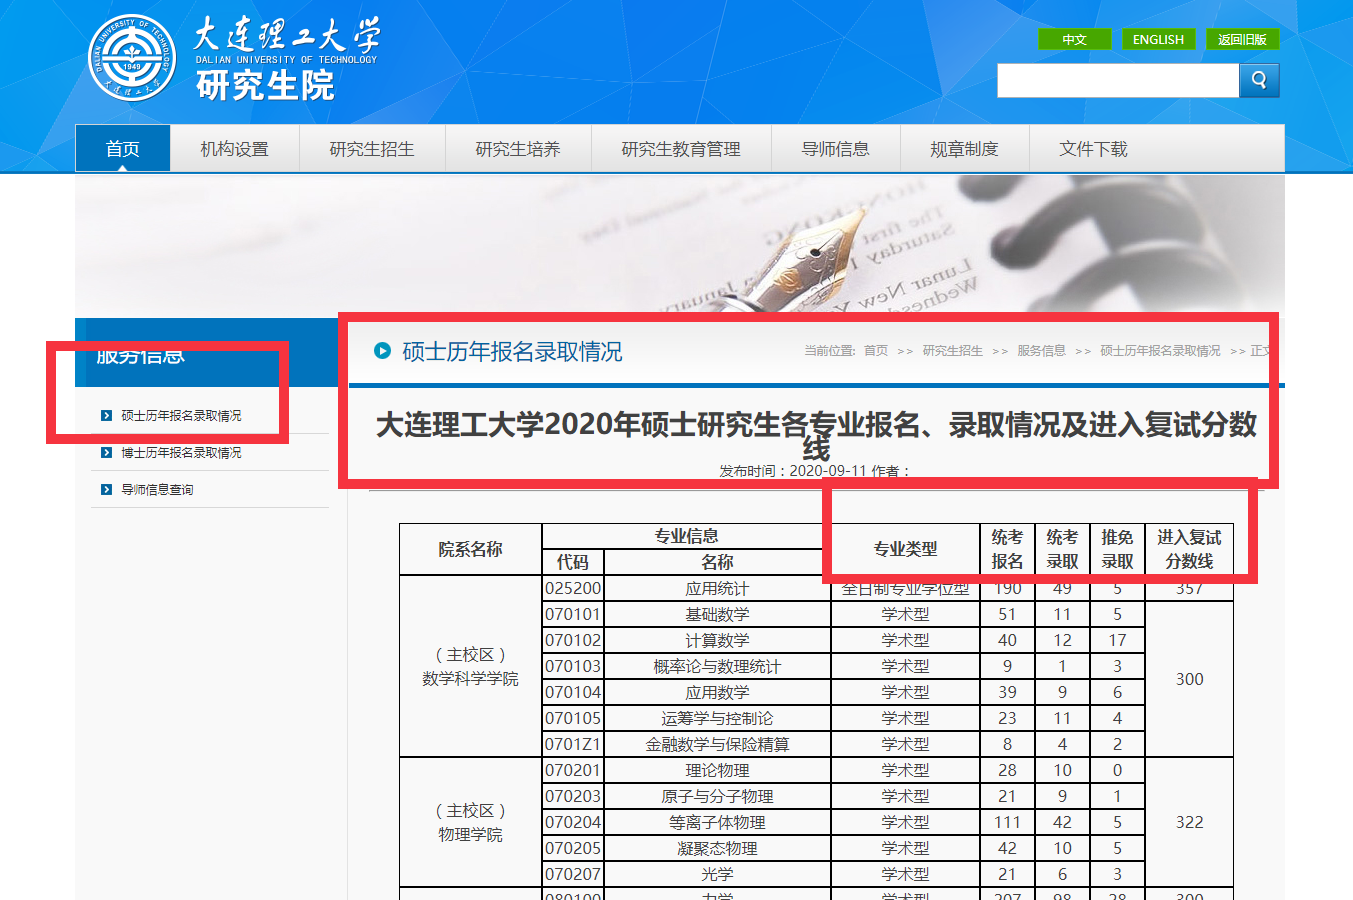Open the 研究生培养 menu
Image resolution: width=1353 pixels, height=900 pixels.
coord(518,149)
